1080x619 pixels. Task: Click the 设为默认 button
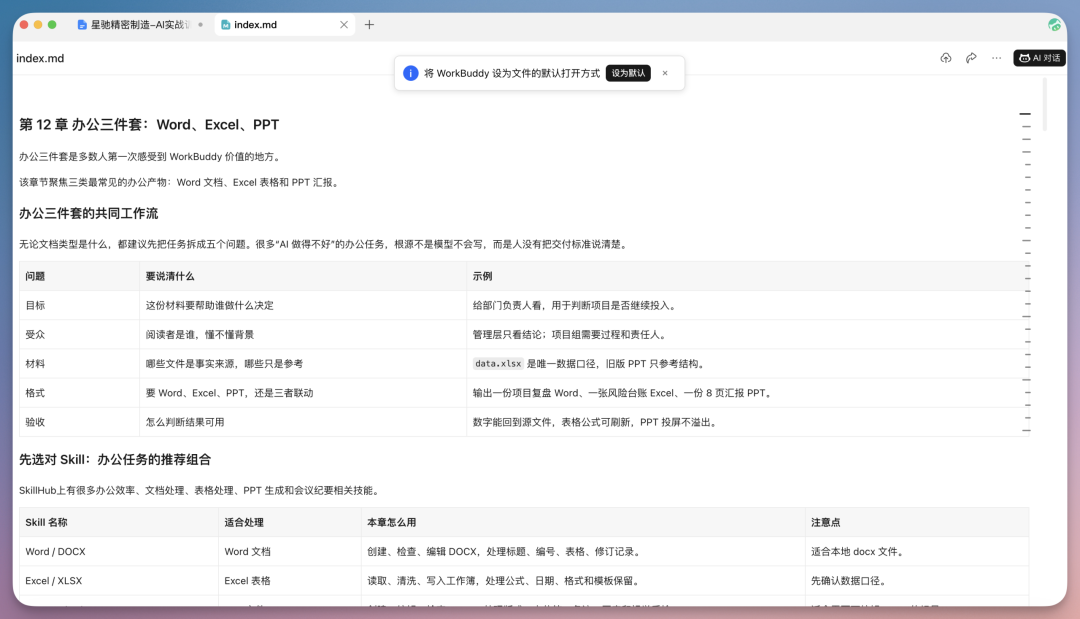(x=628, y=73)
